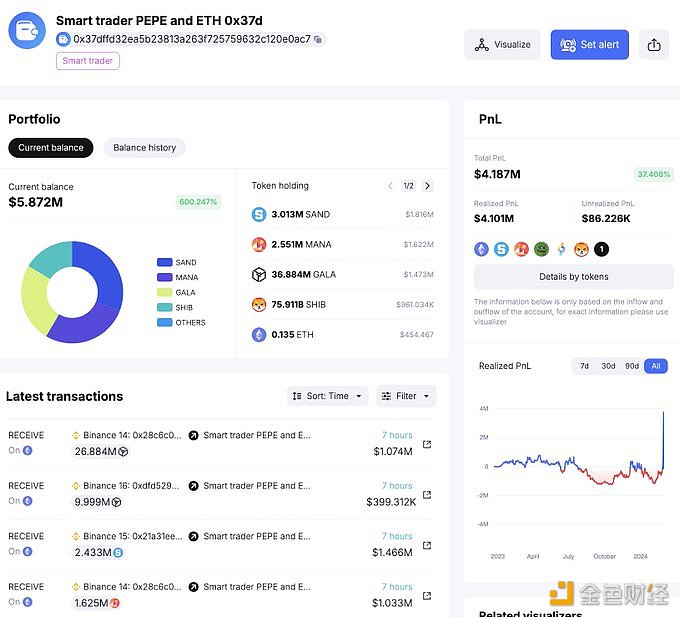680x617 pixels.
Task: Click the $5.872M current balance value
Action: [36, 202]
